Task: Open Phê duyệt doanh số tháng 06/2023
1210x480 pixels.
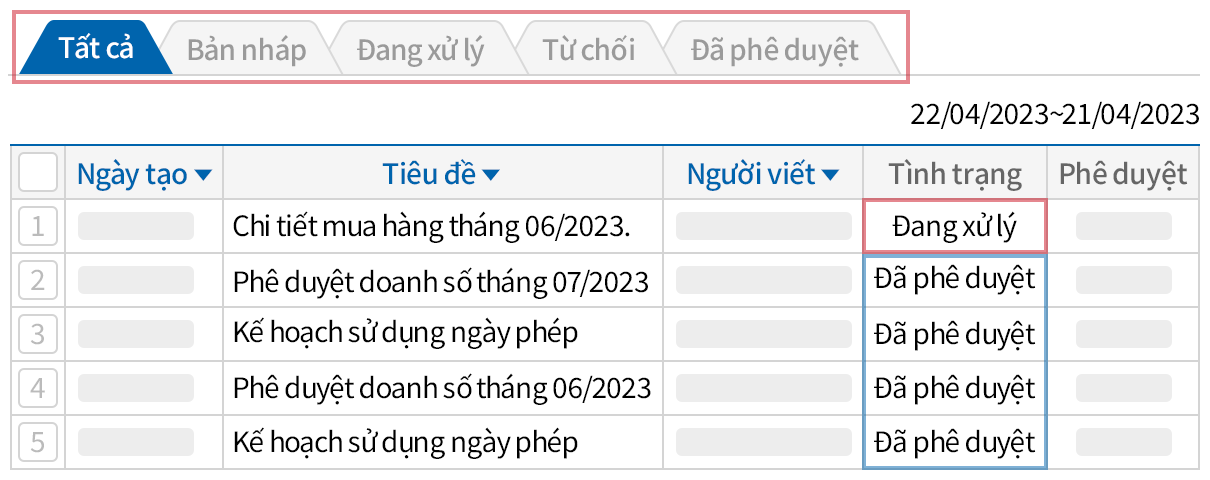Action: click(441, 387)
